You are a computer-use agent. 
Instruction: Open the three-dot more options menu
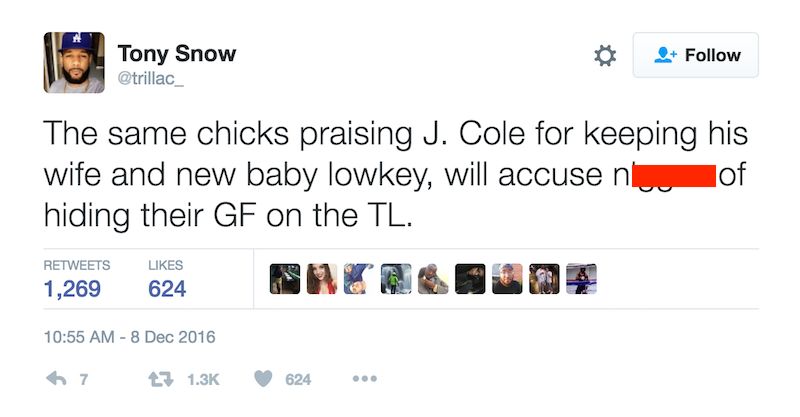coord(364,379)
